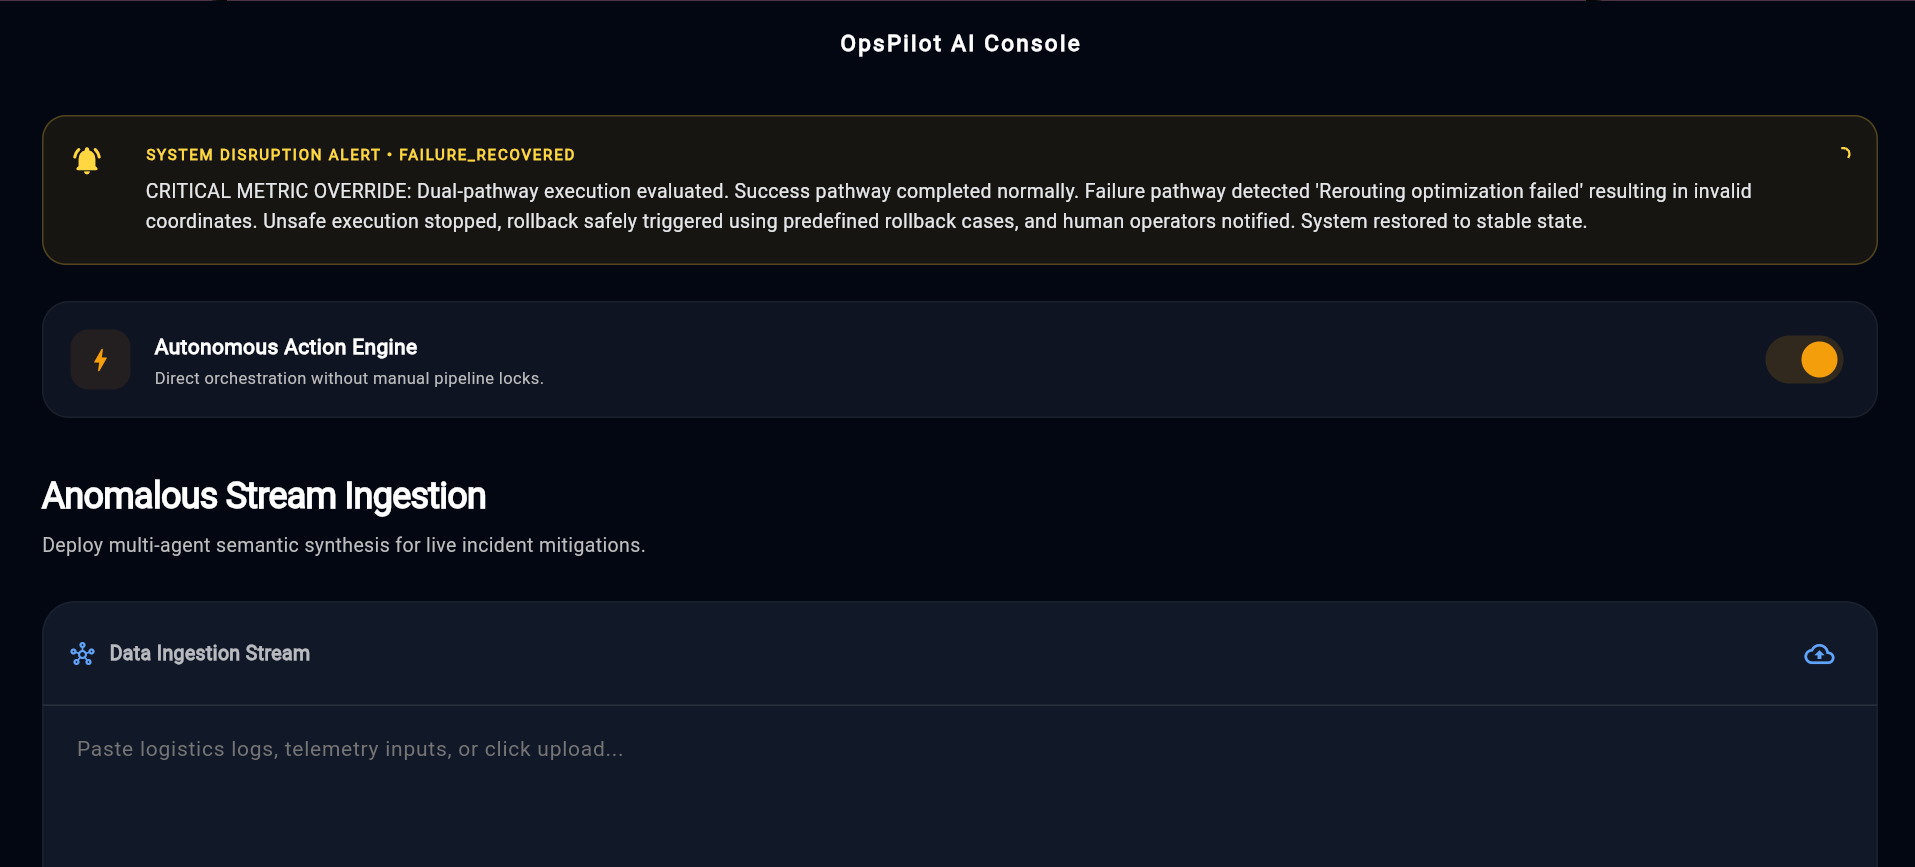Click the Data Ingestion Stream panel title
The image size is (1915, 867).
pyautogui.click(x=210, y=653)
